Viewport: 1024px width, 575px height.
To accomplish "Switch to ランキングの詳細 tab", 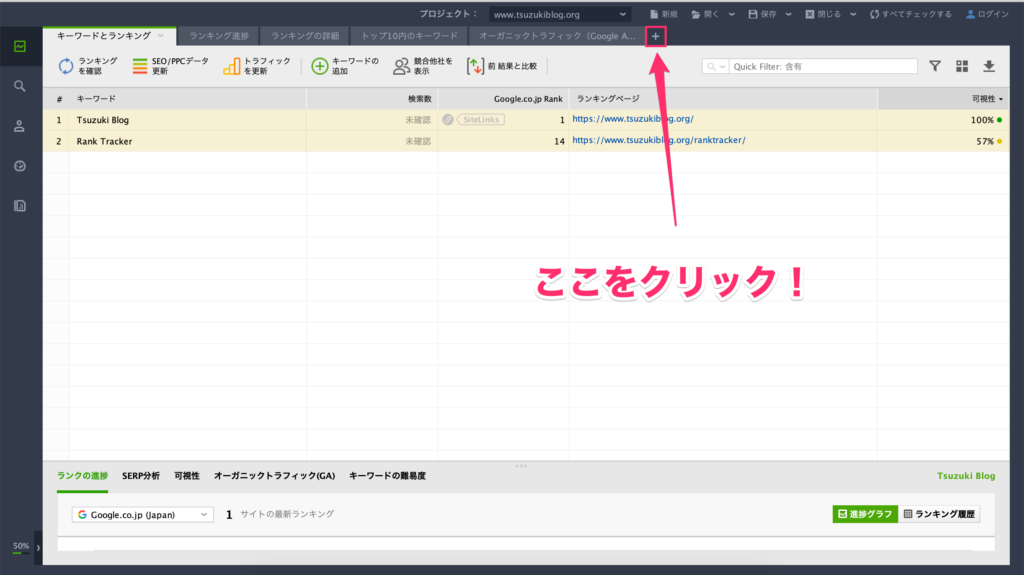I will click(305, 36).
